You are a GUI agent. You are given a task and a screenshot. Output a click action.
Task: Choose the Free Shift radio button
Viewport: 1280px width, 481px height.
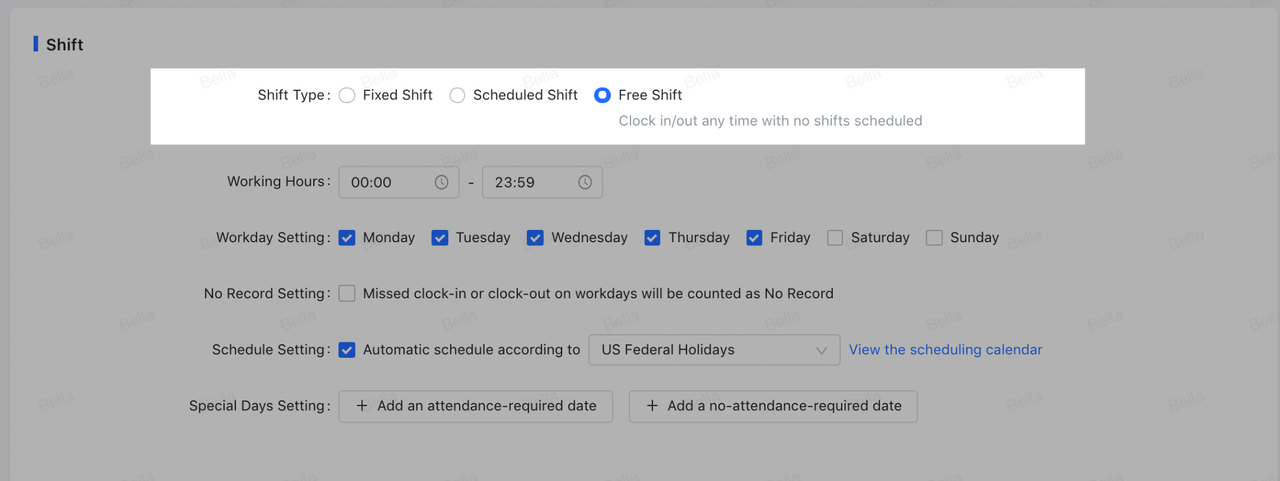click(x=602, y=95)
